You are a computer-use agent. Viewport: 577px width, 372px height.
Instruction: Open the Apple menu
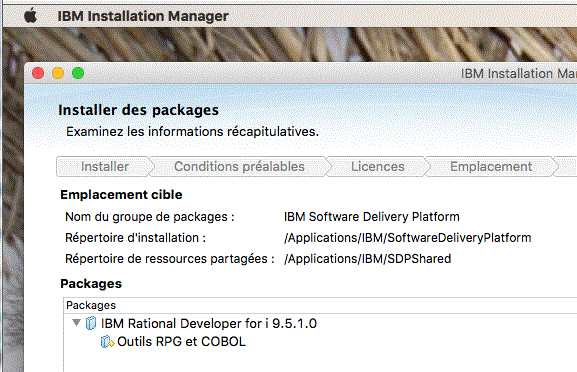point(31,16)
